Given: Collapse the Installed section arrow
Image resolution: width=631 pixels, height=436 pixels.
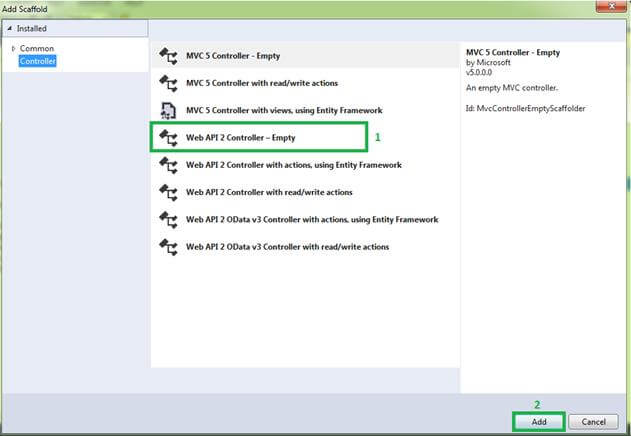Looking at the screenshot, I should pyautogui.click(x=10, y=29).
